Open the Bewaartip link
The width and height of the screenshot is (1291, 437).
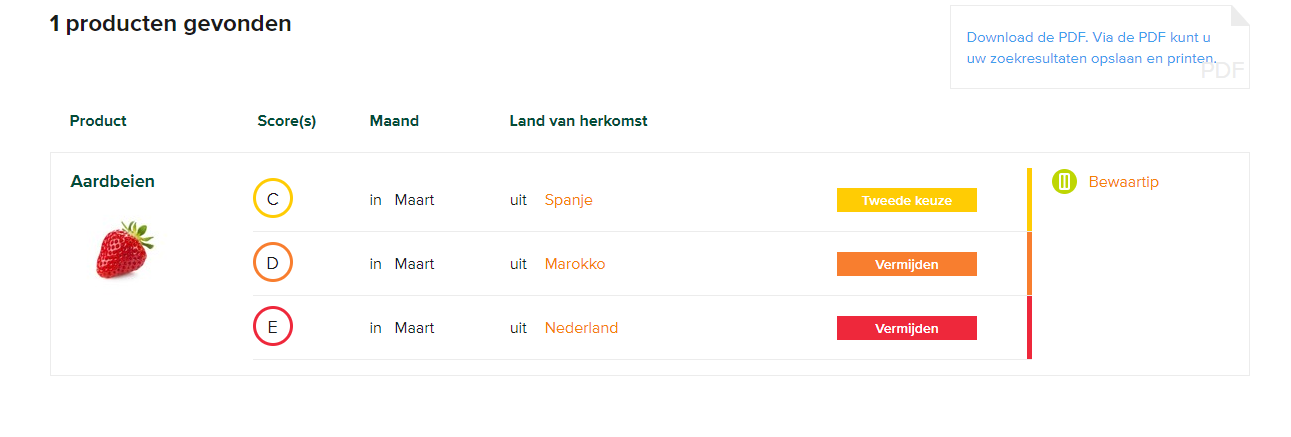tap(1123, 182)
